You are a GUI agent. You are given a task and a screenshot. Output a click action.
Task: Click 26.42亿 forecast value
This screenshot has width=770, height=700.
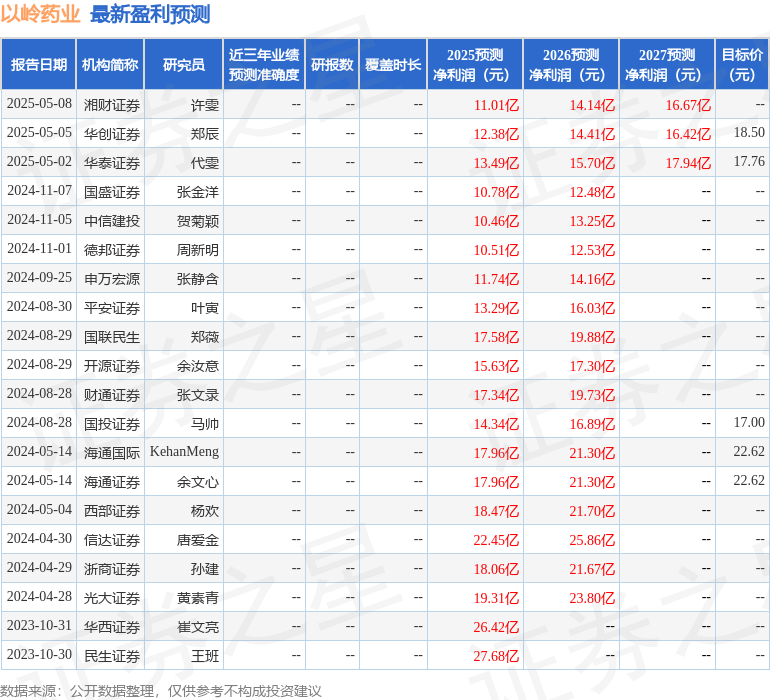point(496,626)
